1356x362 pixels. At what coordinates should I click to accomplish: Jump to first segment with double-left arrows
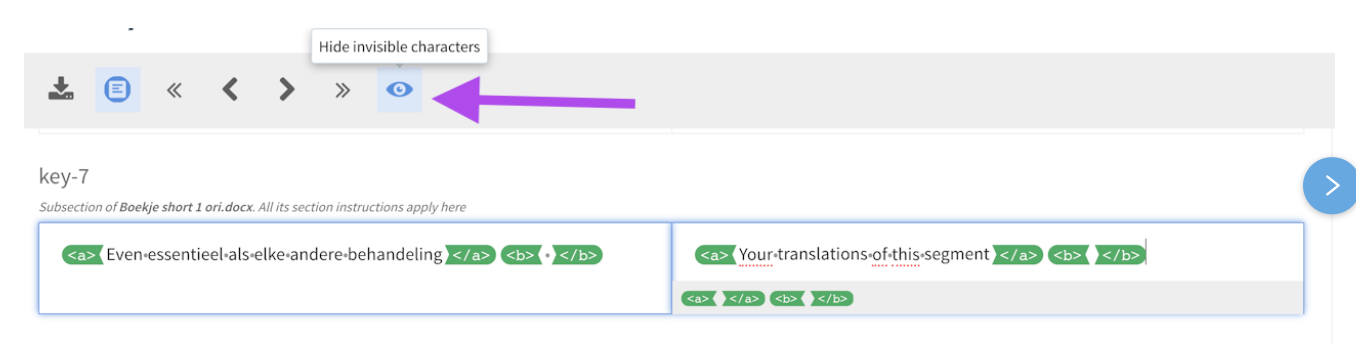click(174, 90)
